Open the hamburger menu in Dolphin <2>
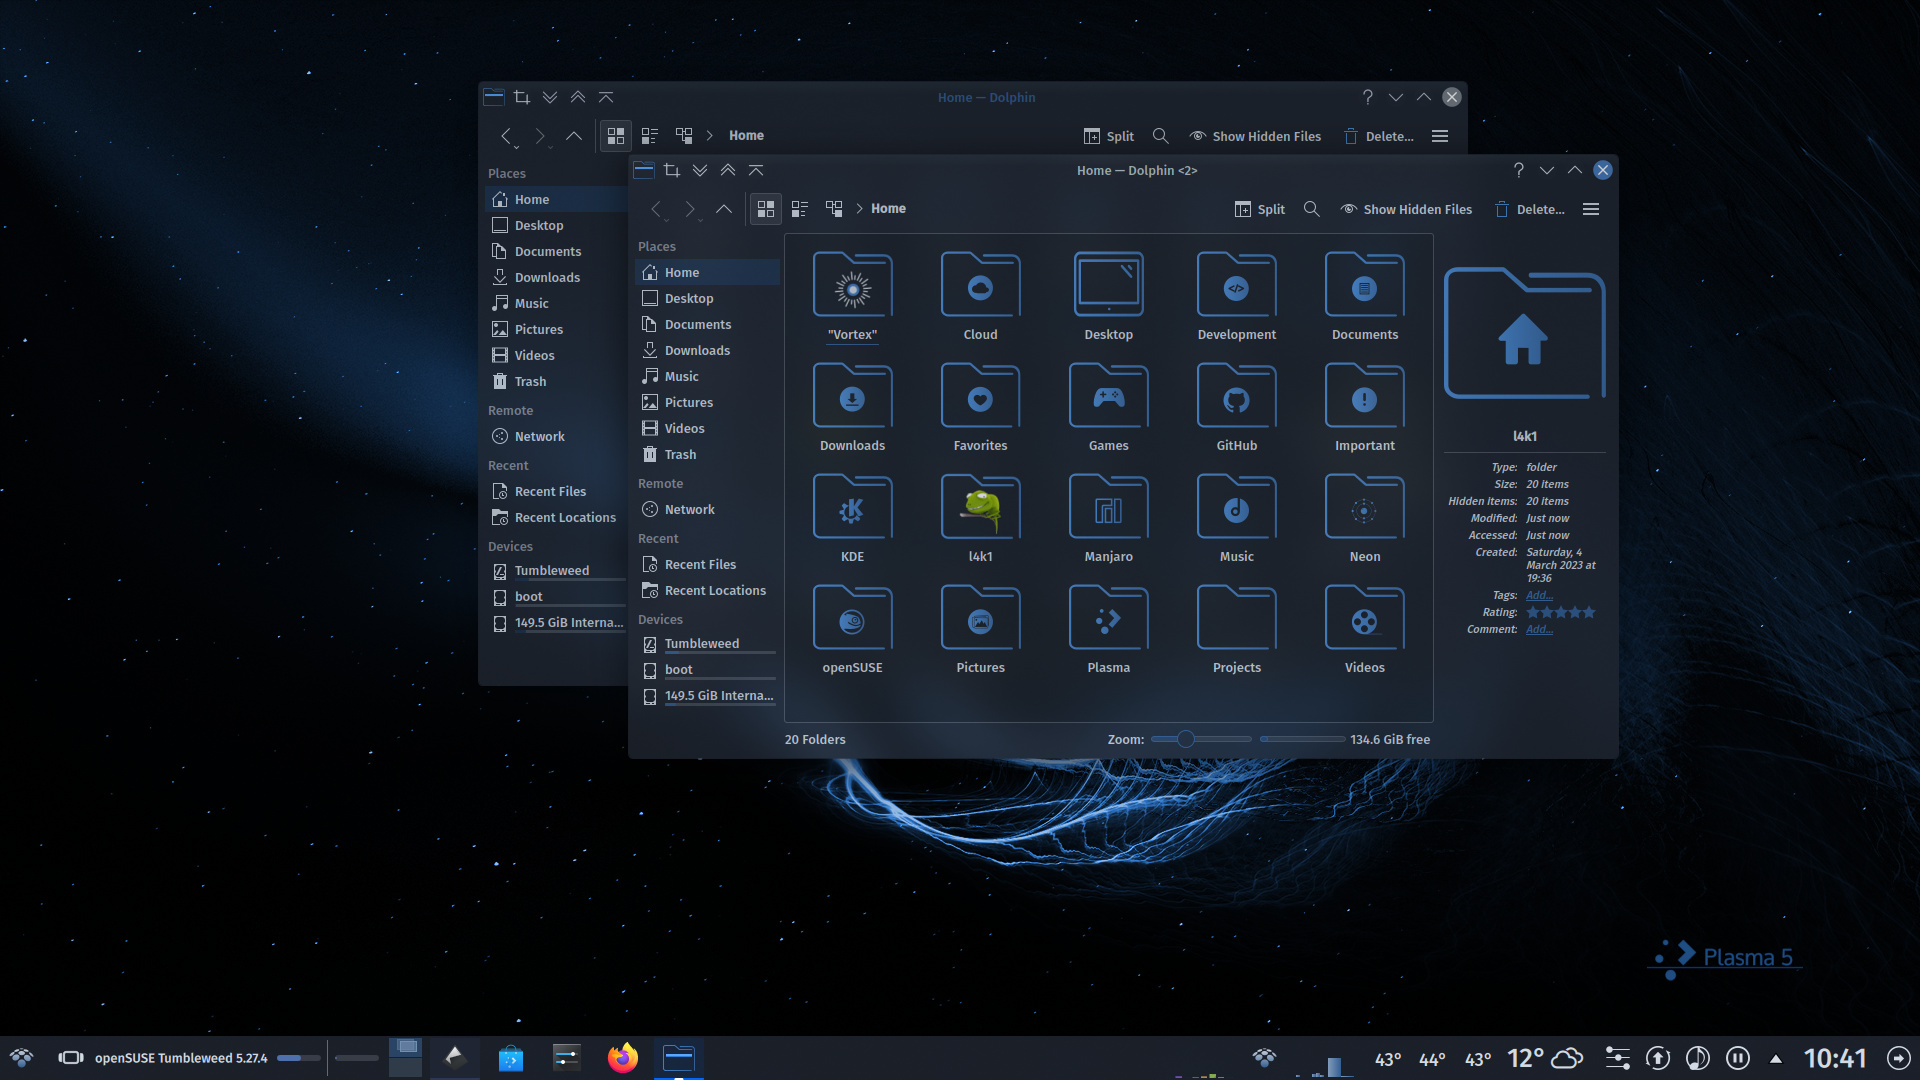This screenshot has width=1920, height=1080. click(x=1591, y=209)
